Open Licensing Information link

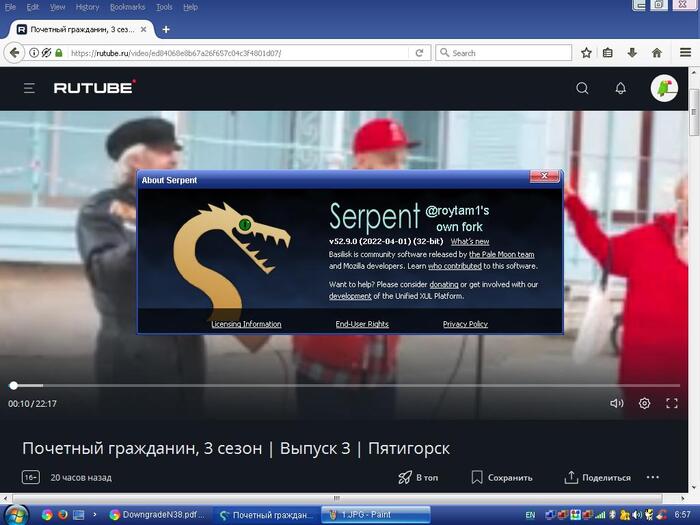click(x=246, y=324)
